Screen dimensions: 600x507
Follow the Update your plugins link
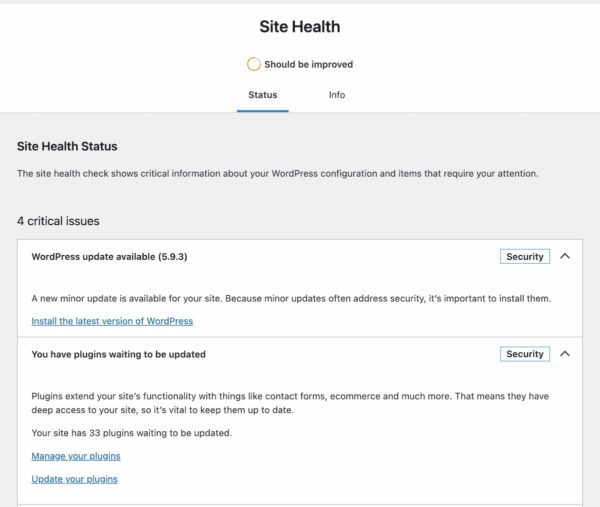coord(75,479)
